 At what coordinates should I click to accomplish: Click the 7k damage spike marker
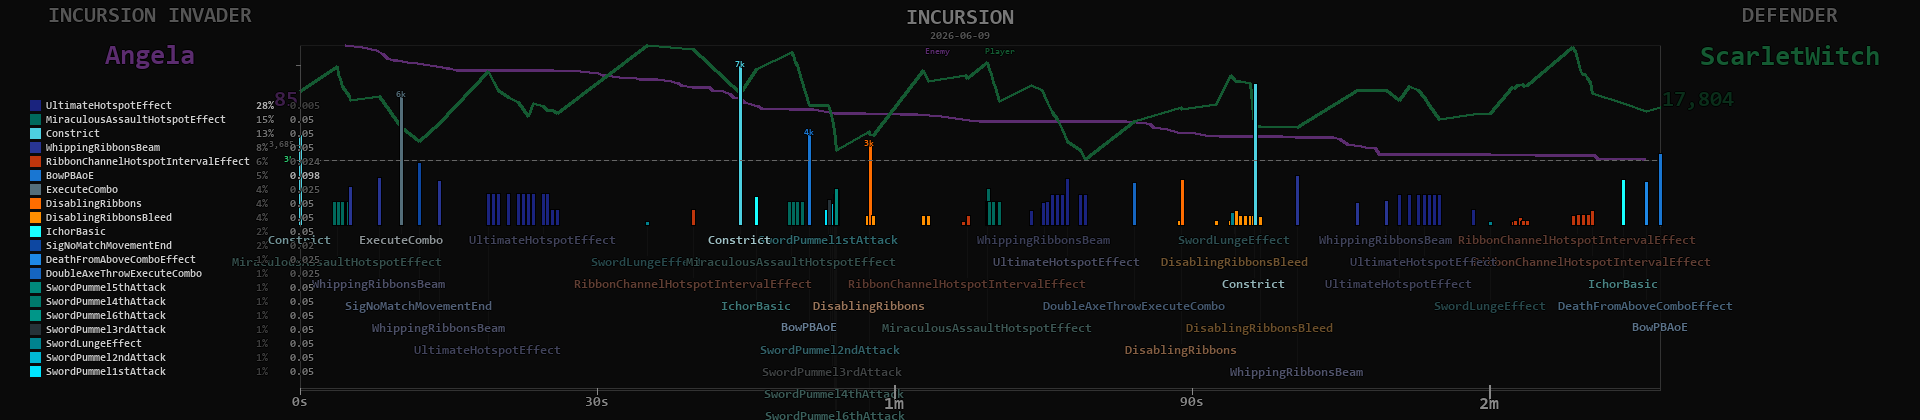(740, 64)
